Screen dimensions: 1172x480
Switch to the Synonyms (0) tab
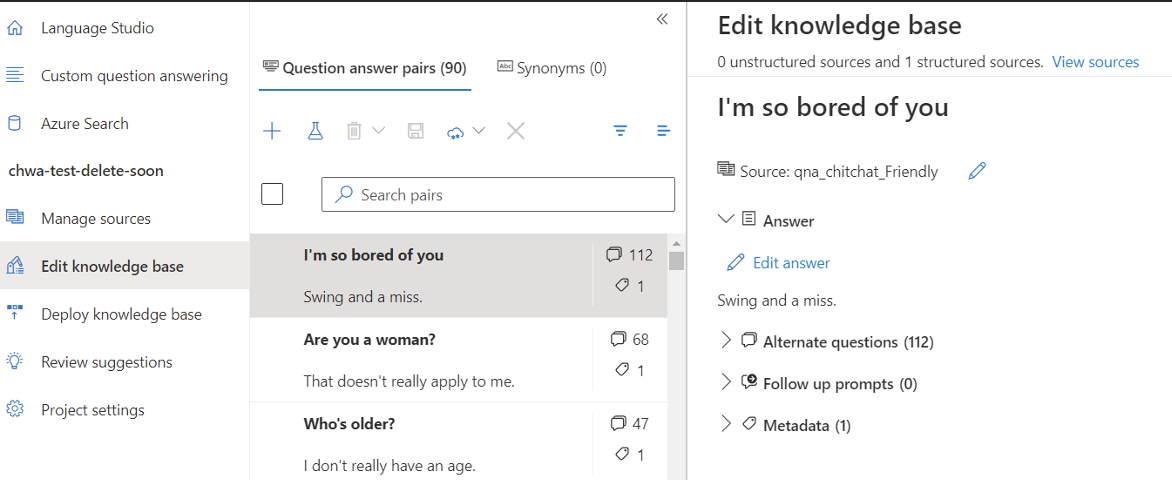[552, 68]
